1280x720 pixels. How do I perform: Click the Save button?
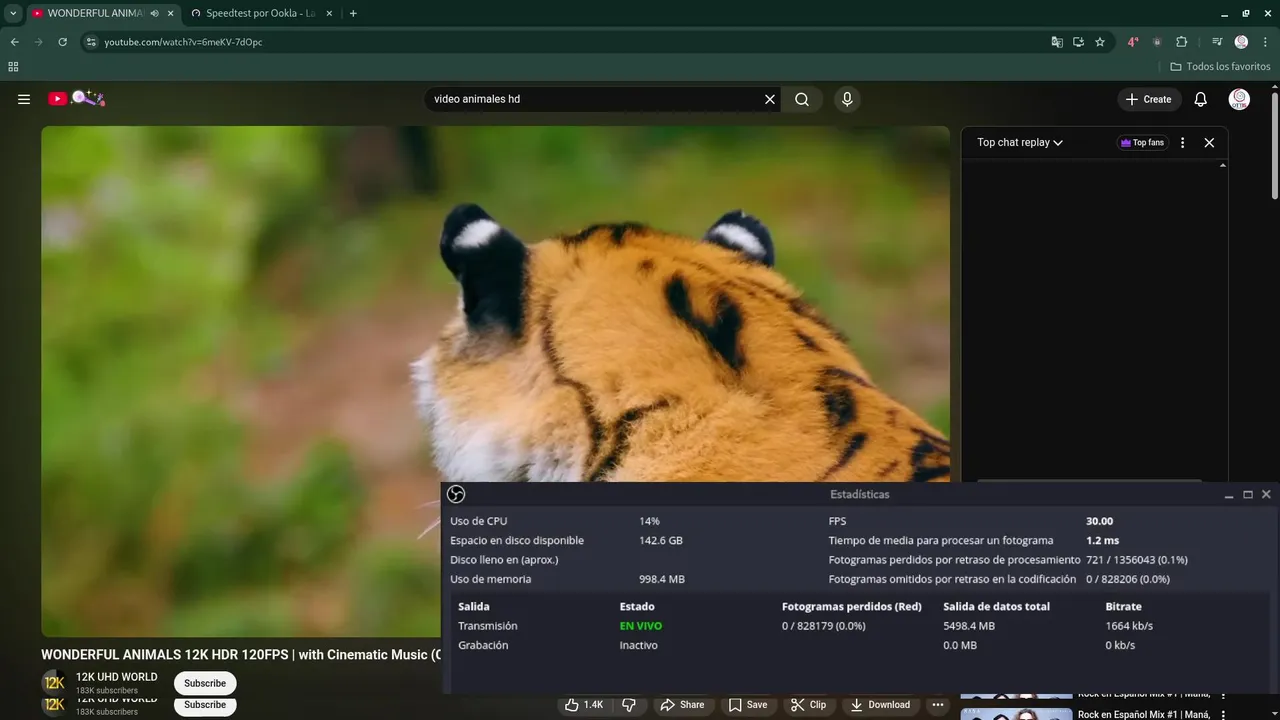point(748,705)
